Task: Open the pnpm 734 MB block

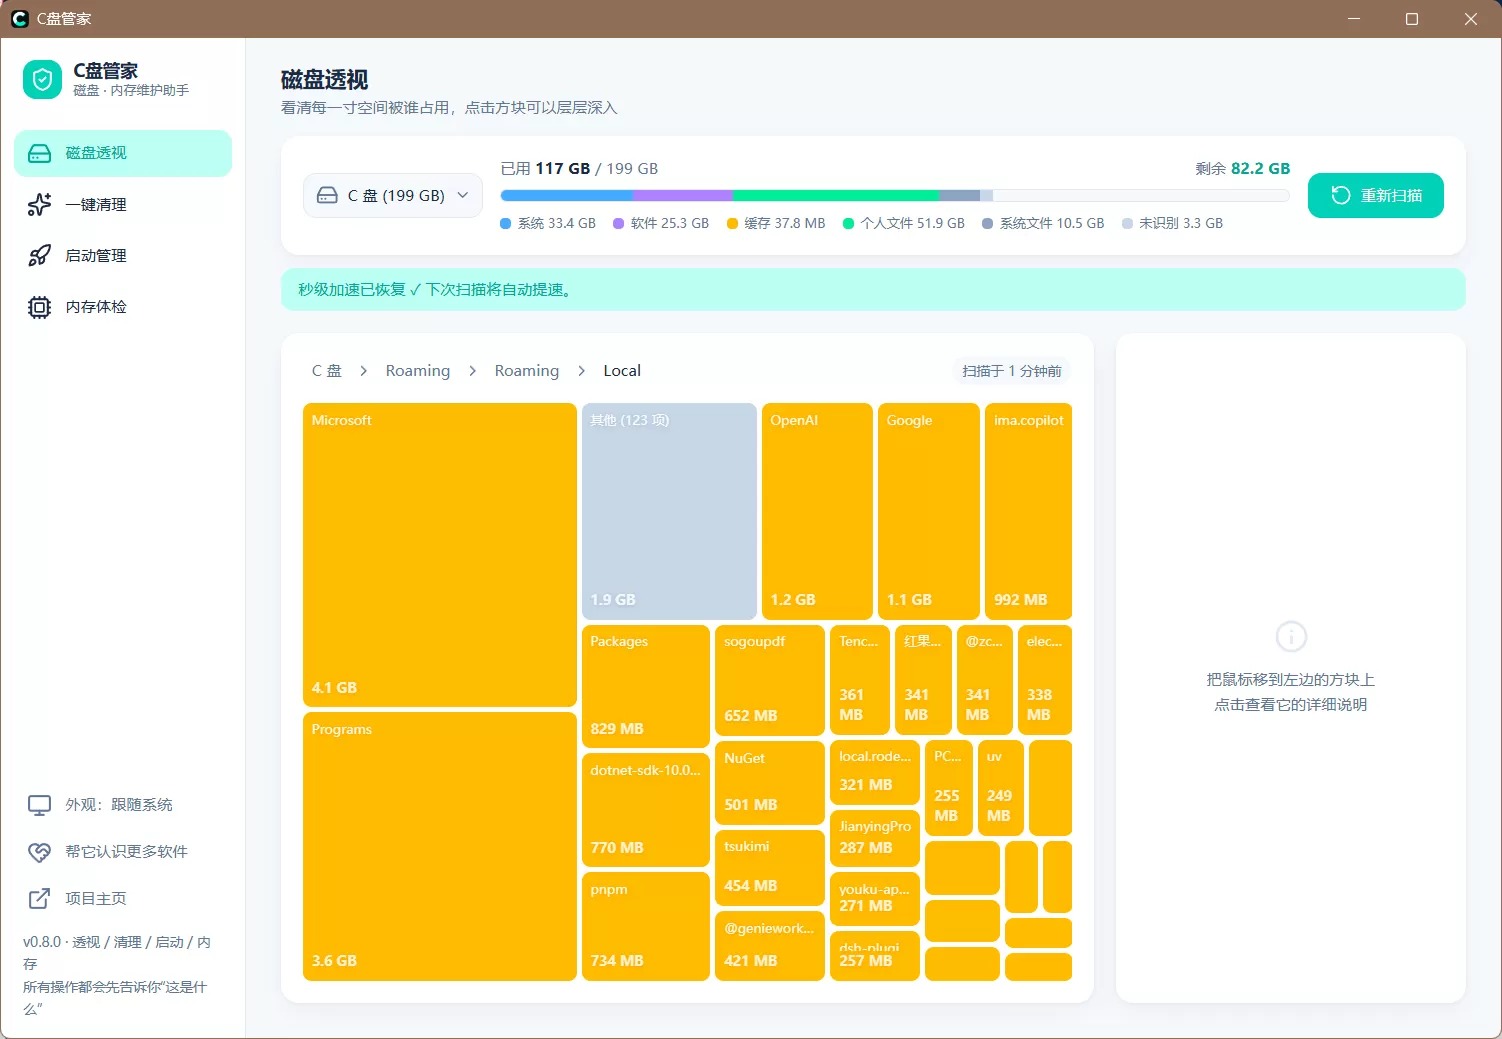Action: (x=646, y=926)
